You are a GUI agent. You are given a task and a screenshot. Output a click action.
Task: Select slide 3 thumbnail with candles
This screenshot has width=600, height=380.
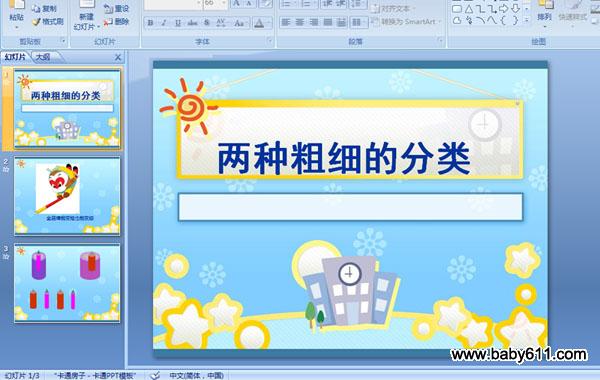(67, 283)
